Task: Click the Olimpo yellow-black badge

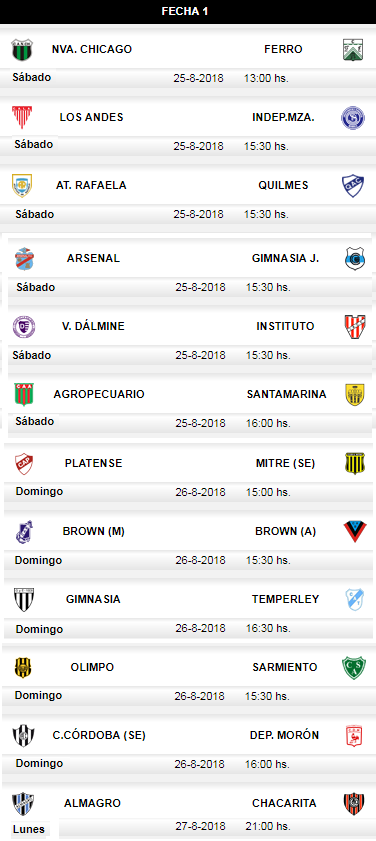Action: point(23,668)
